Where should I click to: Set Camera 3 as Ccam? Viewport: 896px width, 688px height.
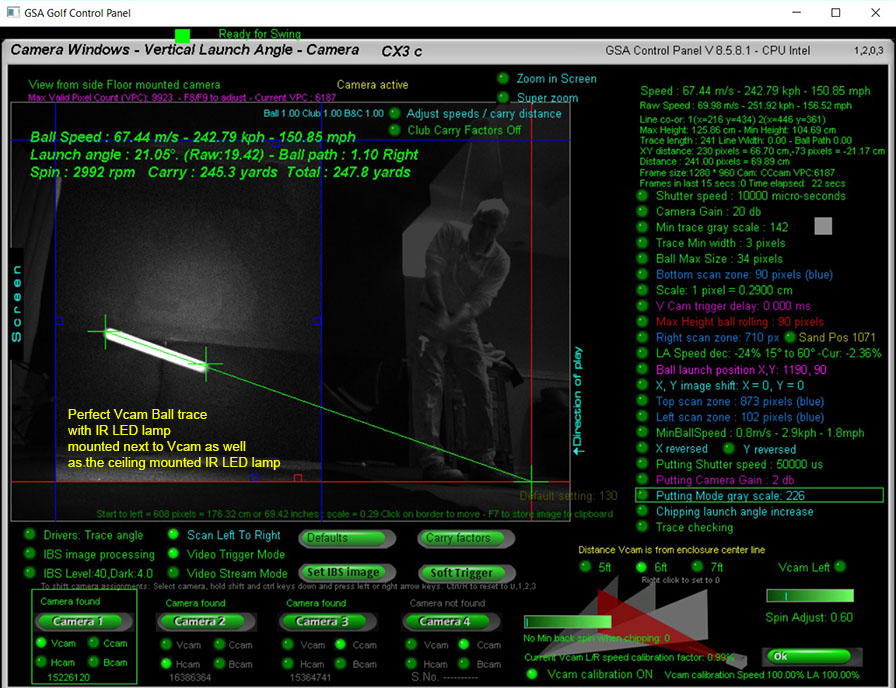[341, 645]
